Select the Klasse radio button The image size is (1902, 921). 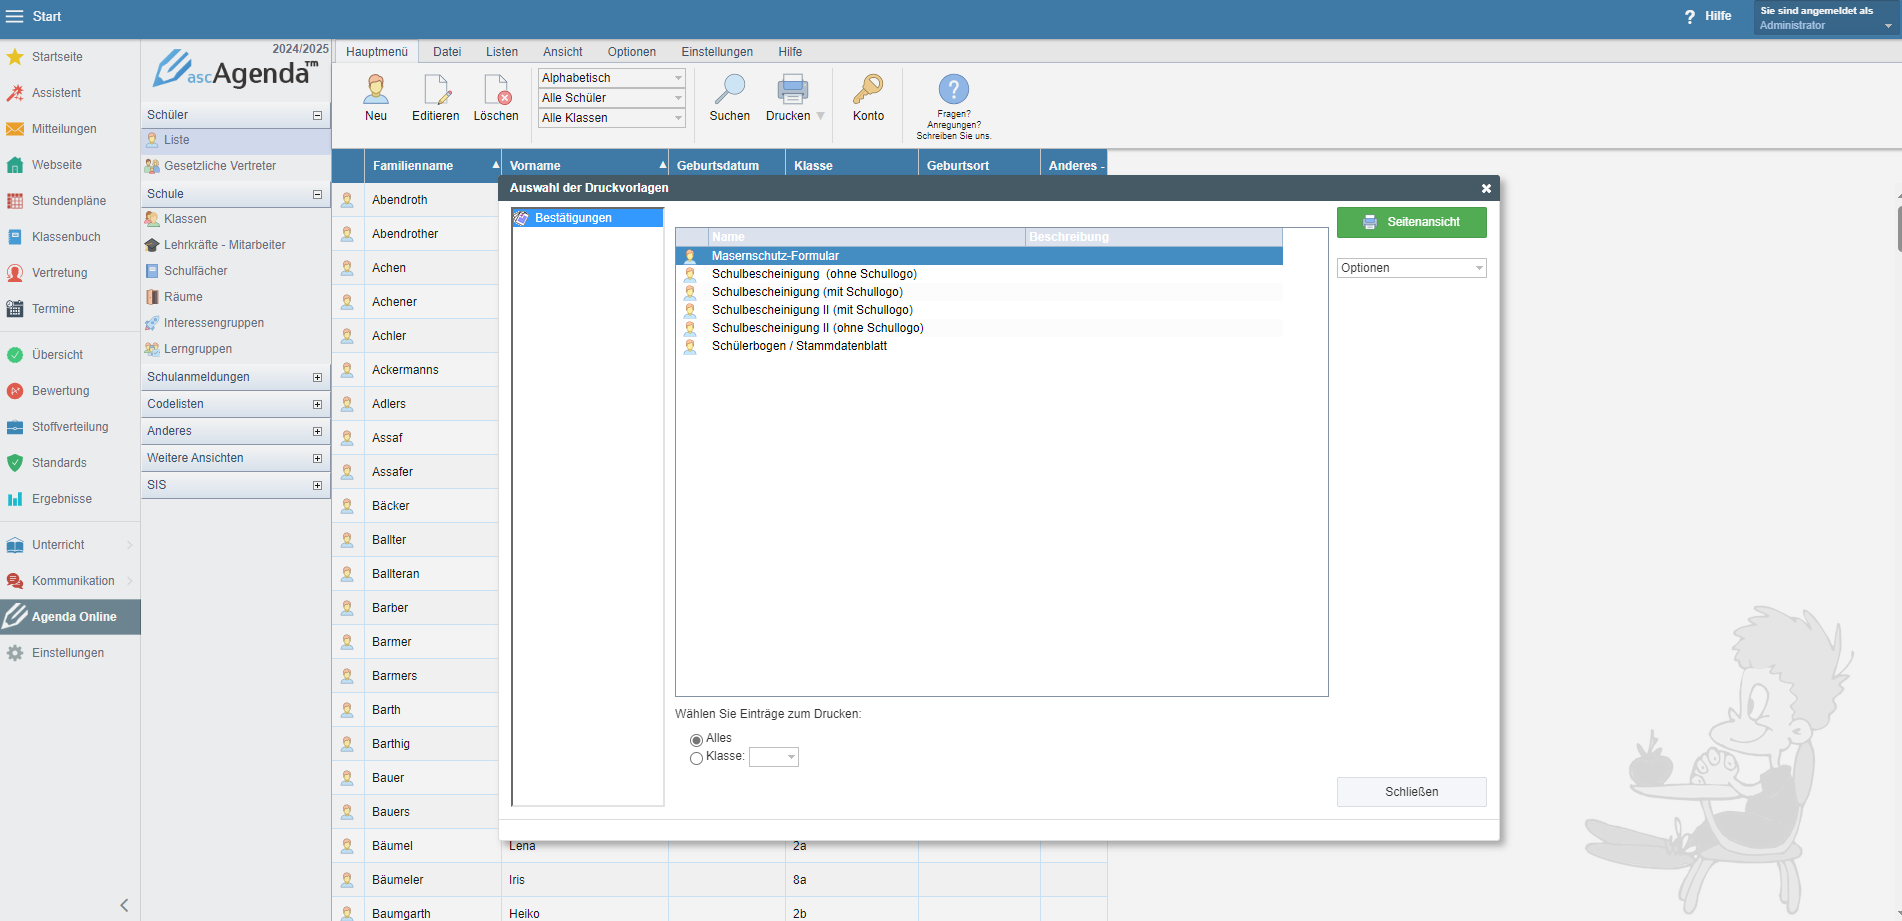696,758
